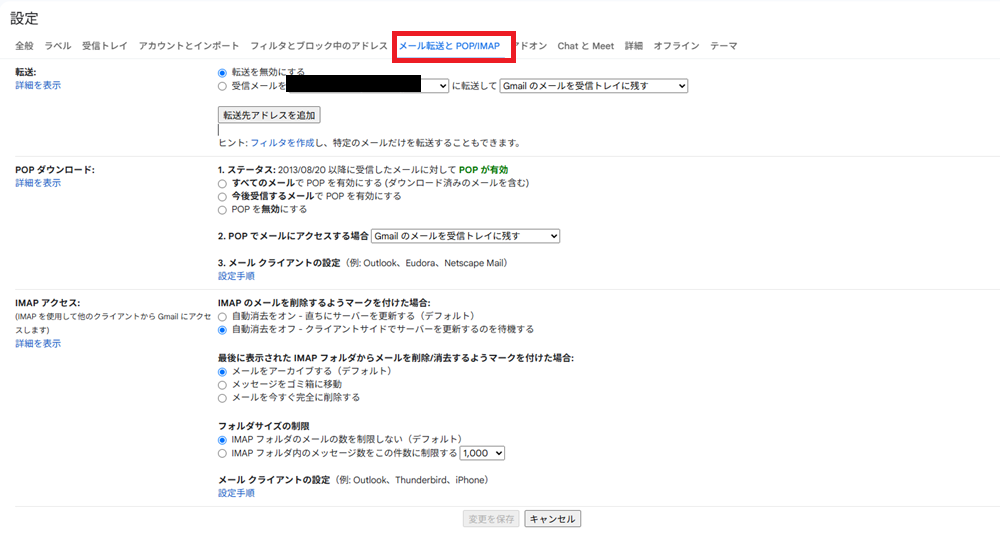The width and height of the screenshot is (1000, 535).
Task: Open the POP access action dropdown
Action: click(x=465, y=236)
